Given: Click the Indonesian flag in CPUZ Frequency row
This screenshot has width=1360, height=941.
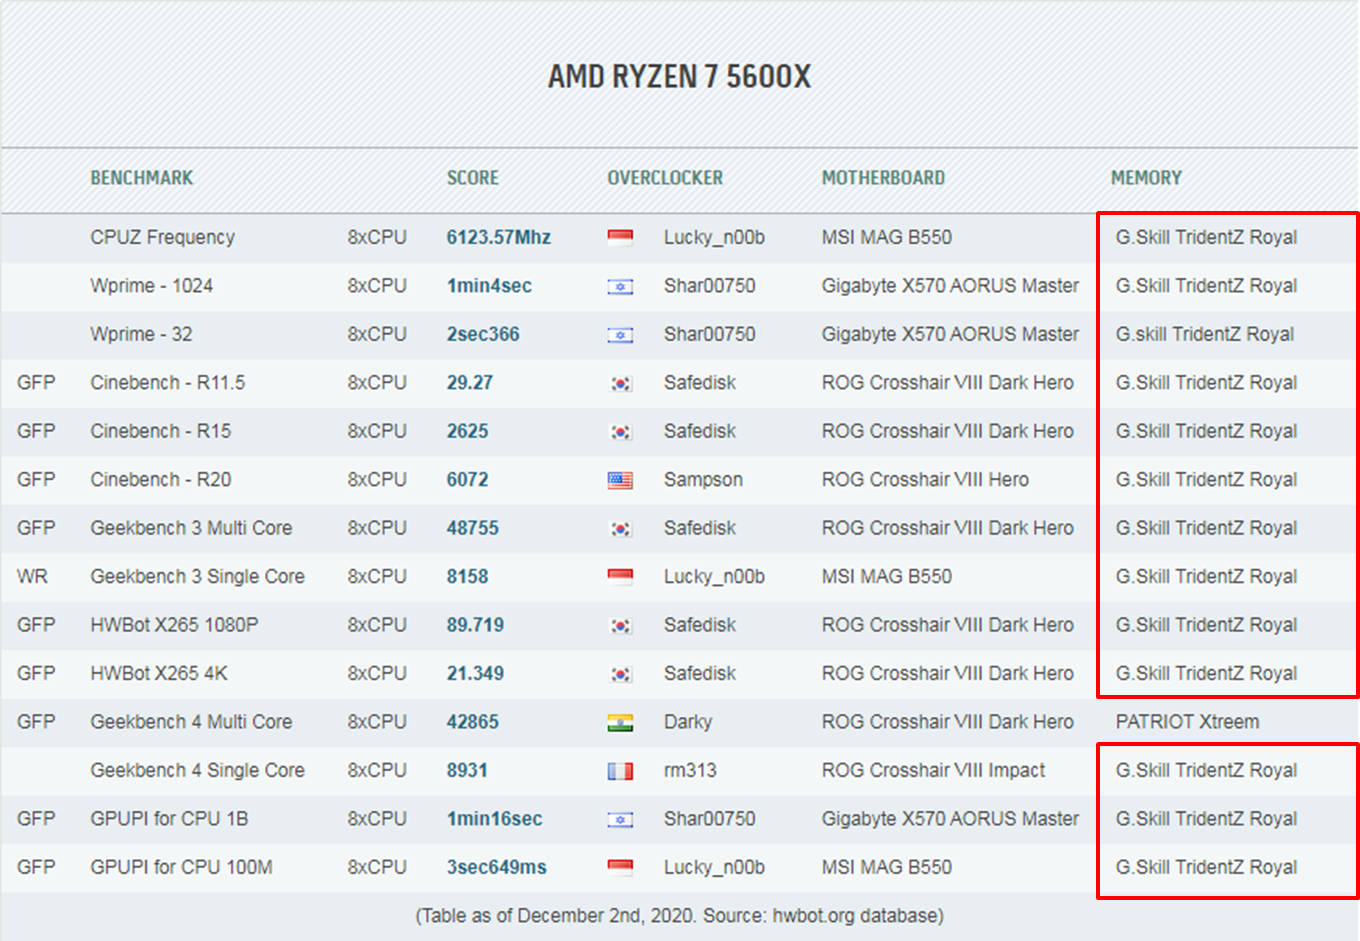Looking at the screenshot, I should (x=620, y=238).
